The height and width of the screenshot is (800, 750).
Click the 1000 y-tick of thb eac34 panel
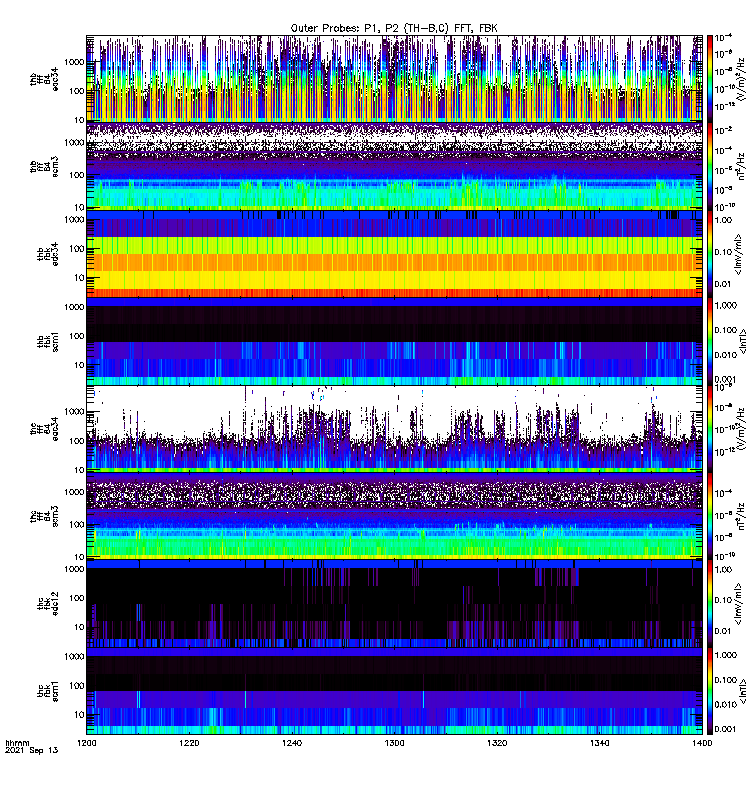pyautogui.click(x=74, y=62)
